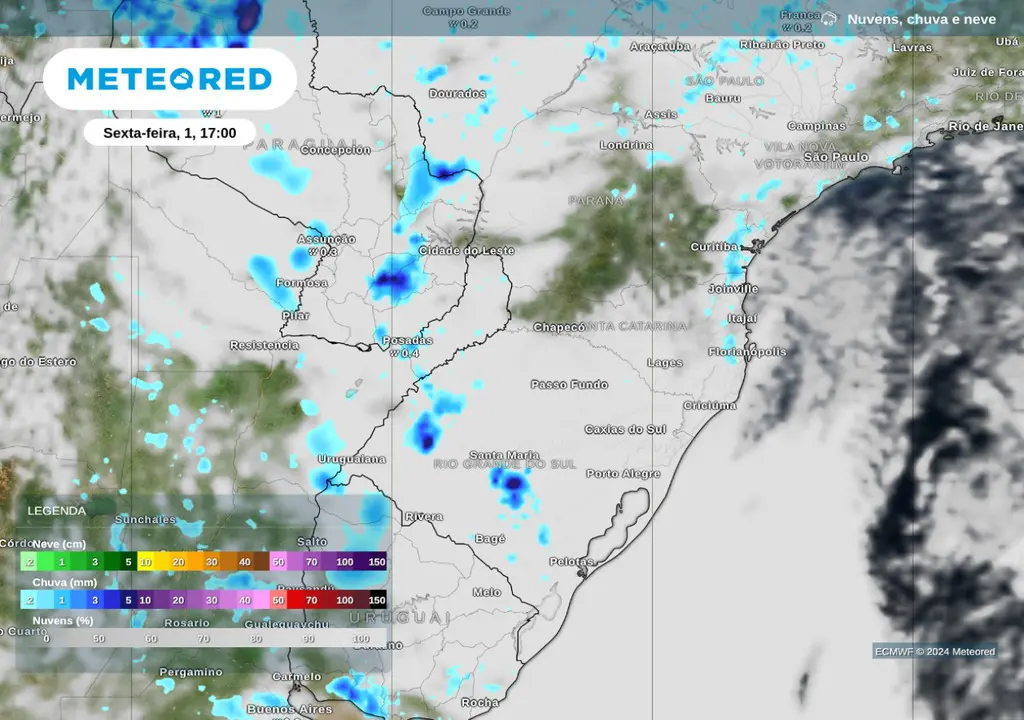Click the Santa Maria city label
Image resolution: width=1024 pixels, height=720 pixels.
(505, 455)
